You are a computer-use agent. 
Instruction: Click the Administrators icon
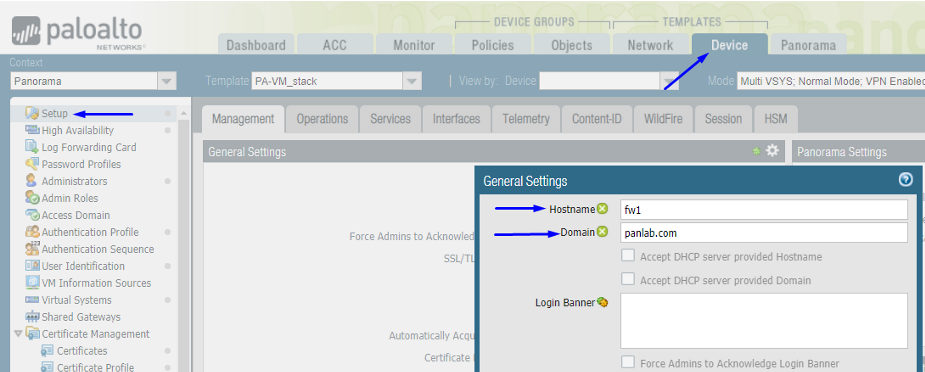pos(32,181)
